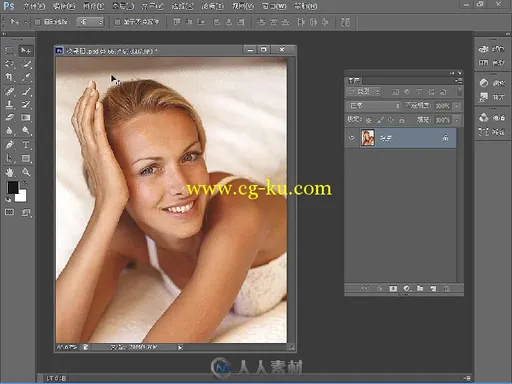The image size is (512, 384).
Task: Select the Eraser tool
Action: [x=10, y=117]
